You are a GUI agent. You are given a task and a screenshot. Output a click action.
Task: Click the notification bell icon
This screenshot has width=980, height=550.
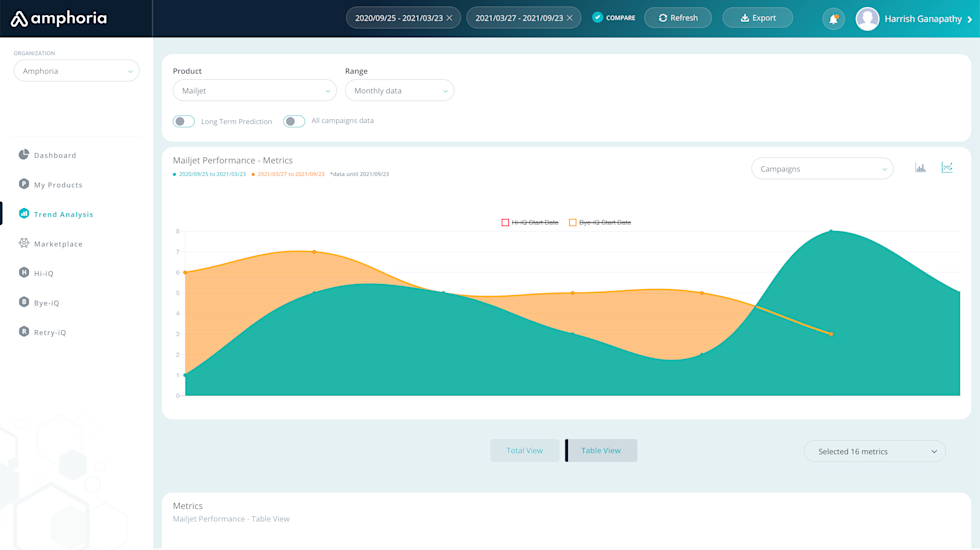[833, 19]
